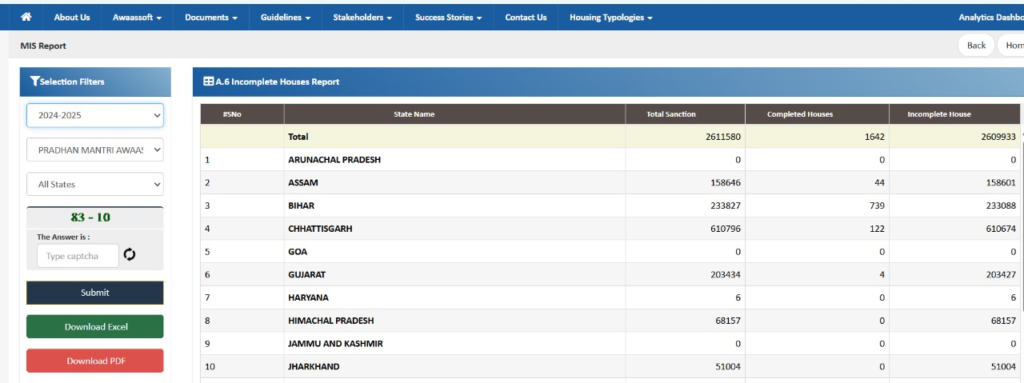
Task: Expand the Success Stories menu
Action: (x=449, y=18)
